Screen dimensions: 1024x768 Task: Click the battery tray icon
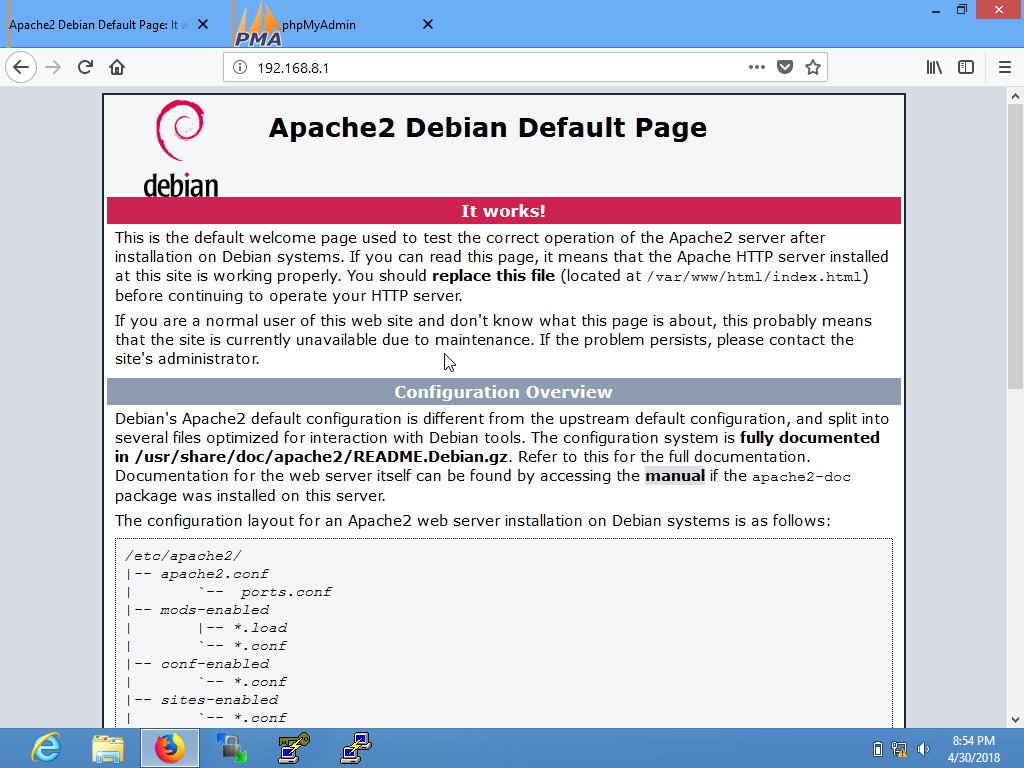click(878, 748)
